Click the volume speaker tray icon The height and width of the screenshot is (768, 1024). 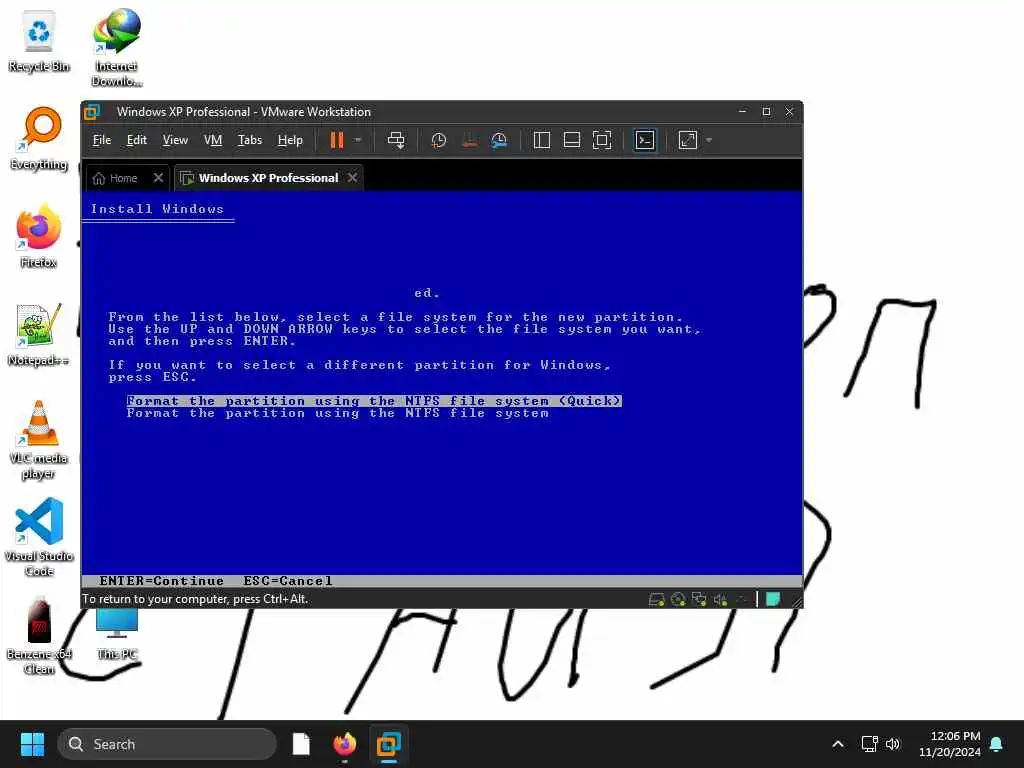(893, 744)
